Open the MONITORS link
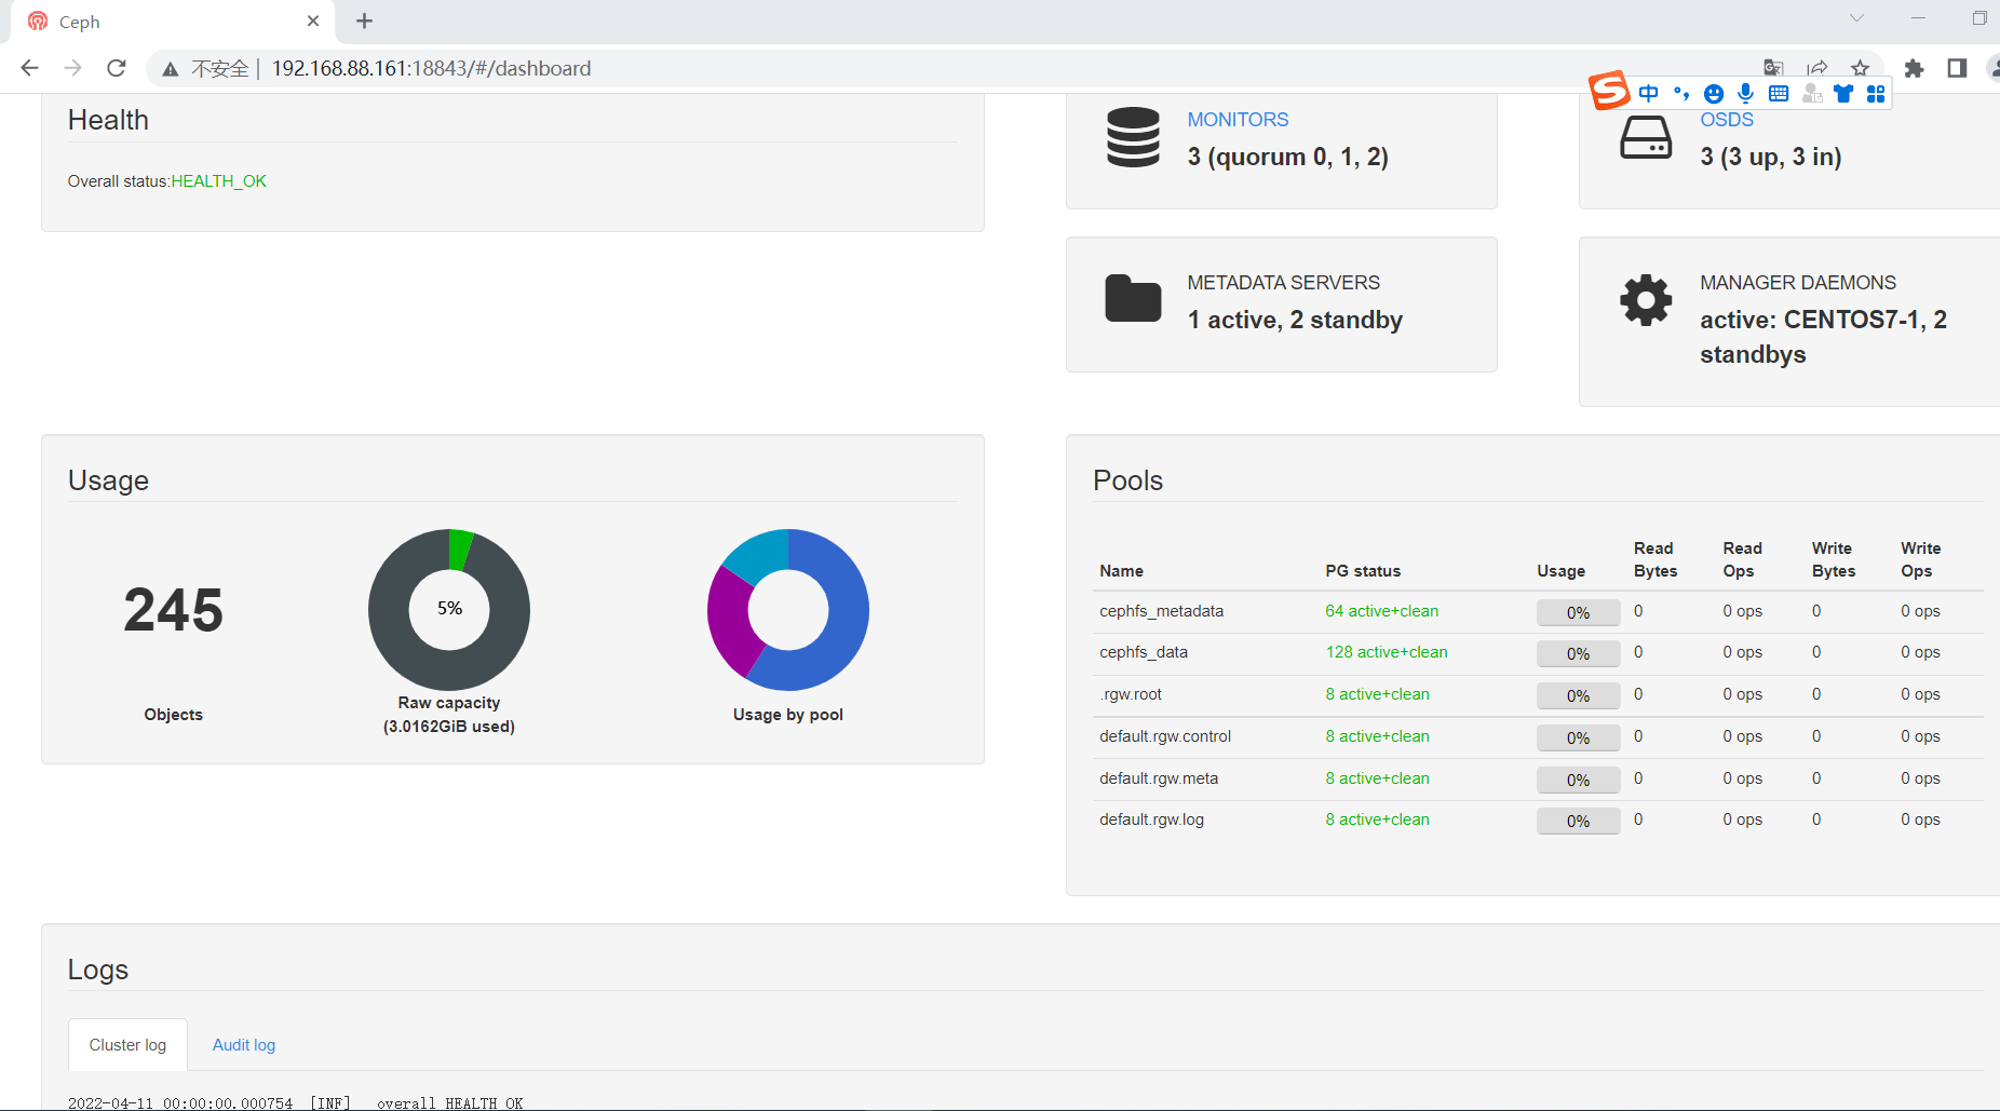Screen dimensions: 2000x1111 point(1237,119)
